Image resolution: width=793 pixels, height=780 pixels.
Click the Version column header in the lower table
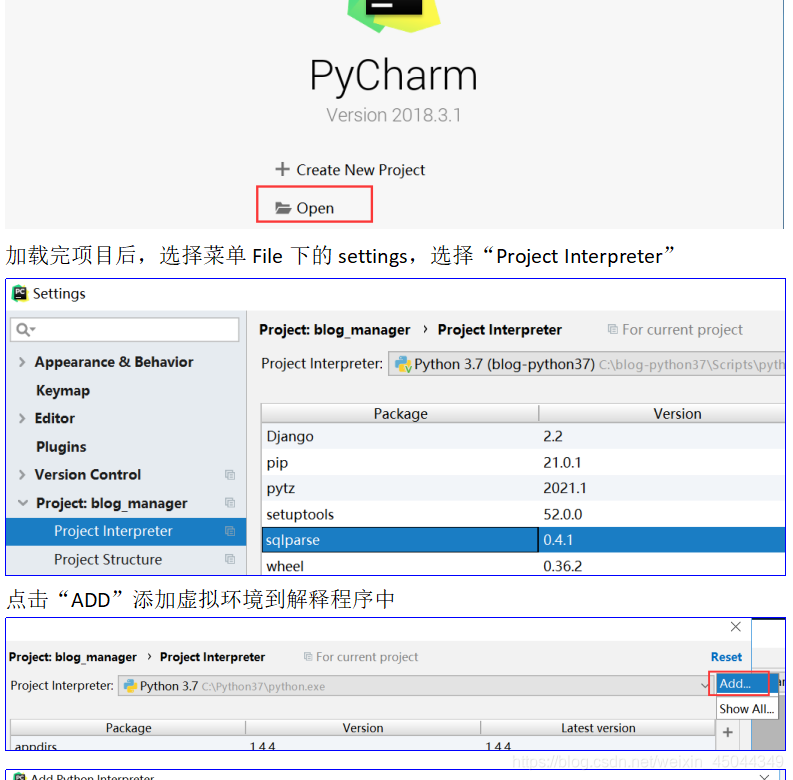click(363, 728)
